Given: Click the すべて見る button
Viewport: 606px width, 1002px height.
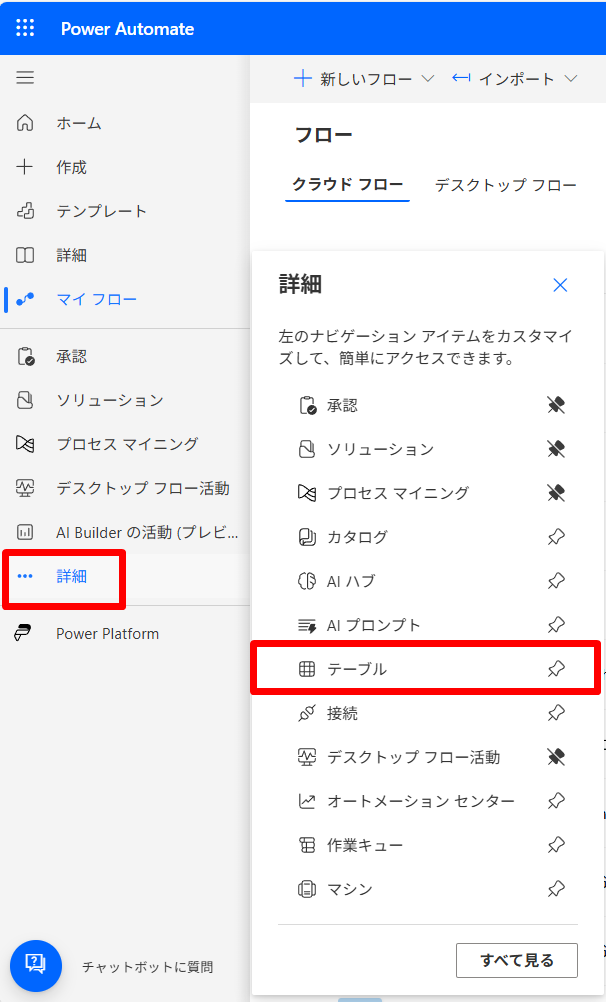Looking at the screenshot, I should pos(517,960).
